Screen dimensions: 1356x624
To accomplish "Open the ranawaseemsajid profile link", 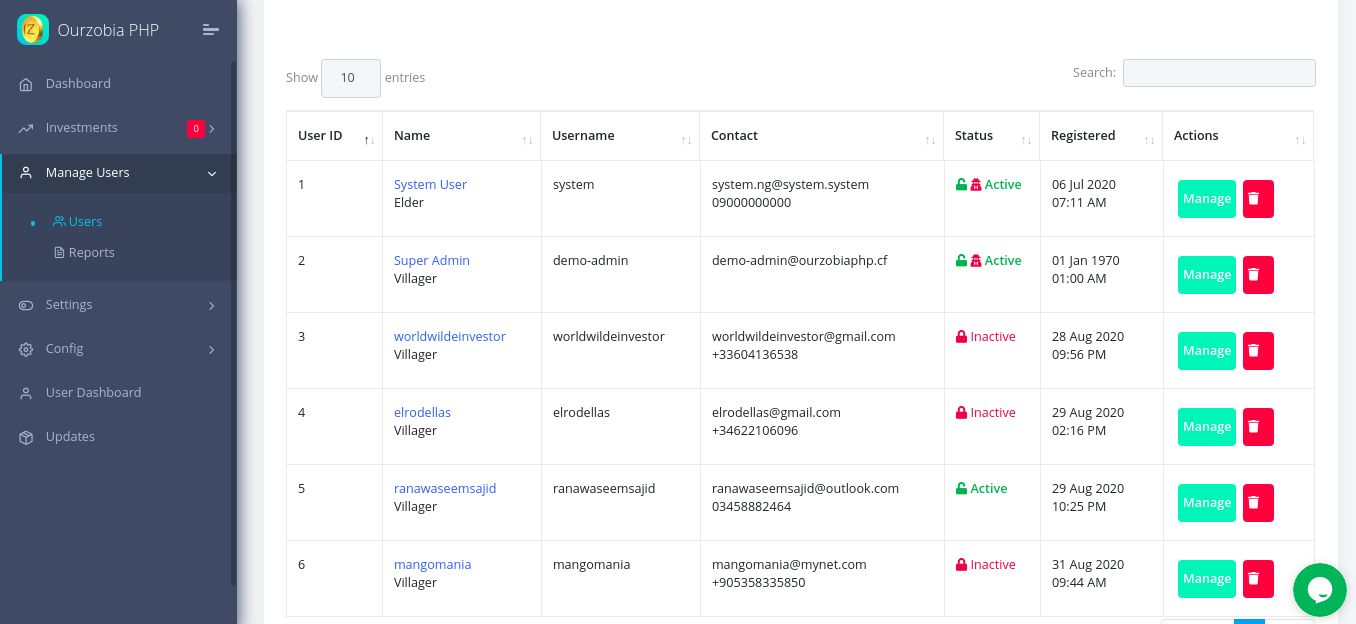I will coord(445,489).
